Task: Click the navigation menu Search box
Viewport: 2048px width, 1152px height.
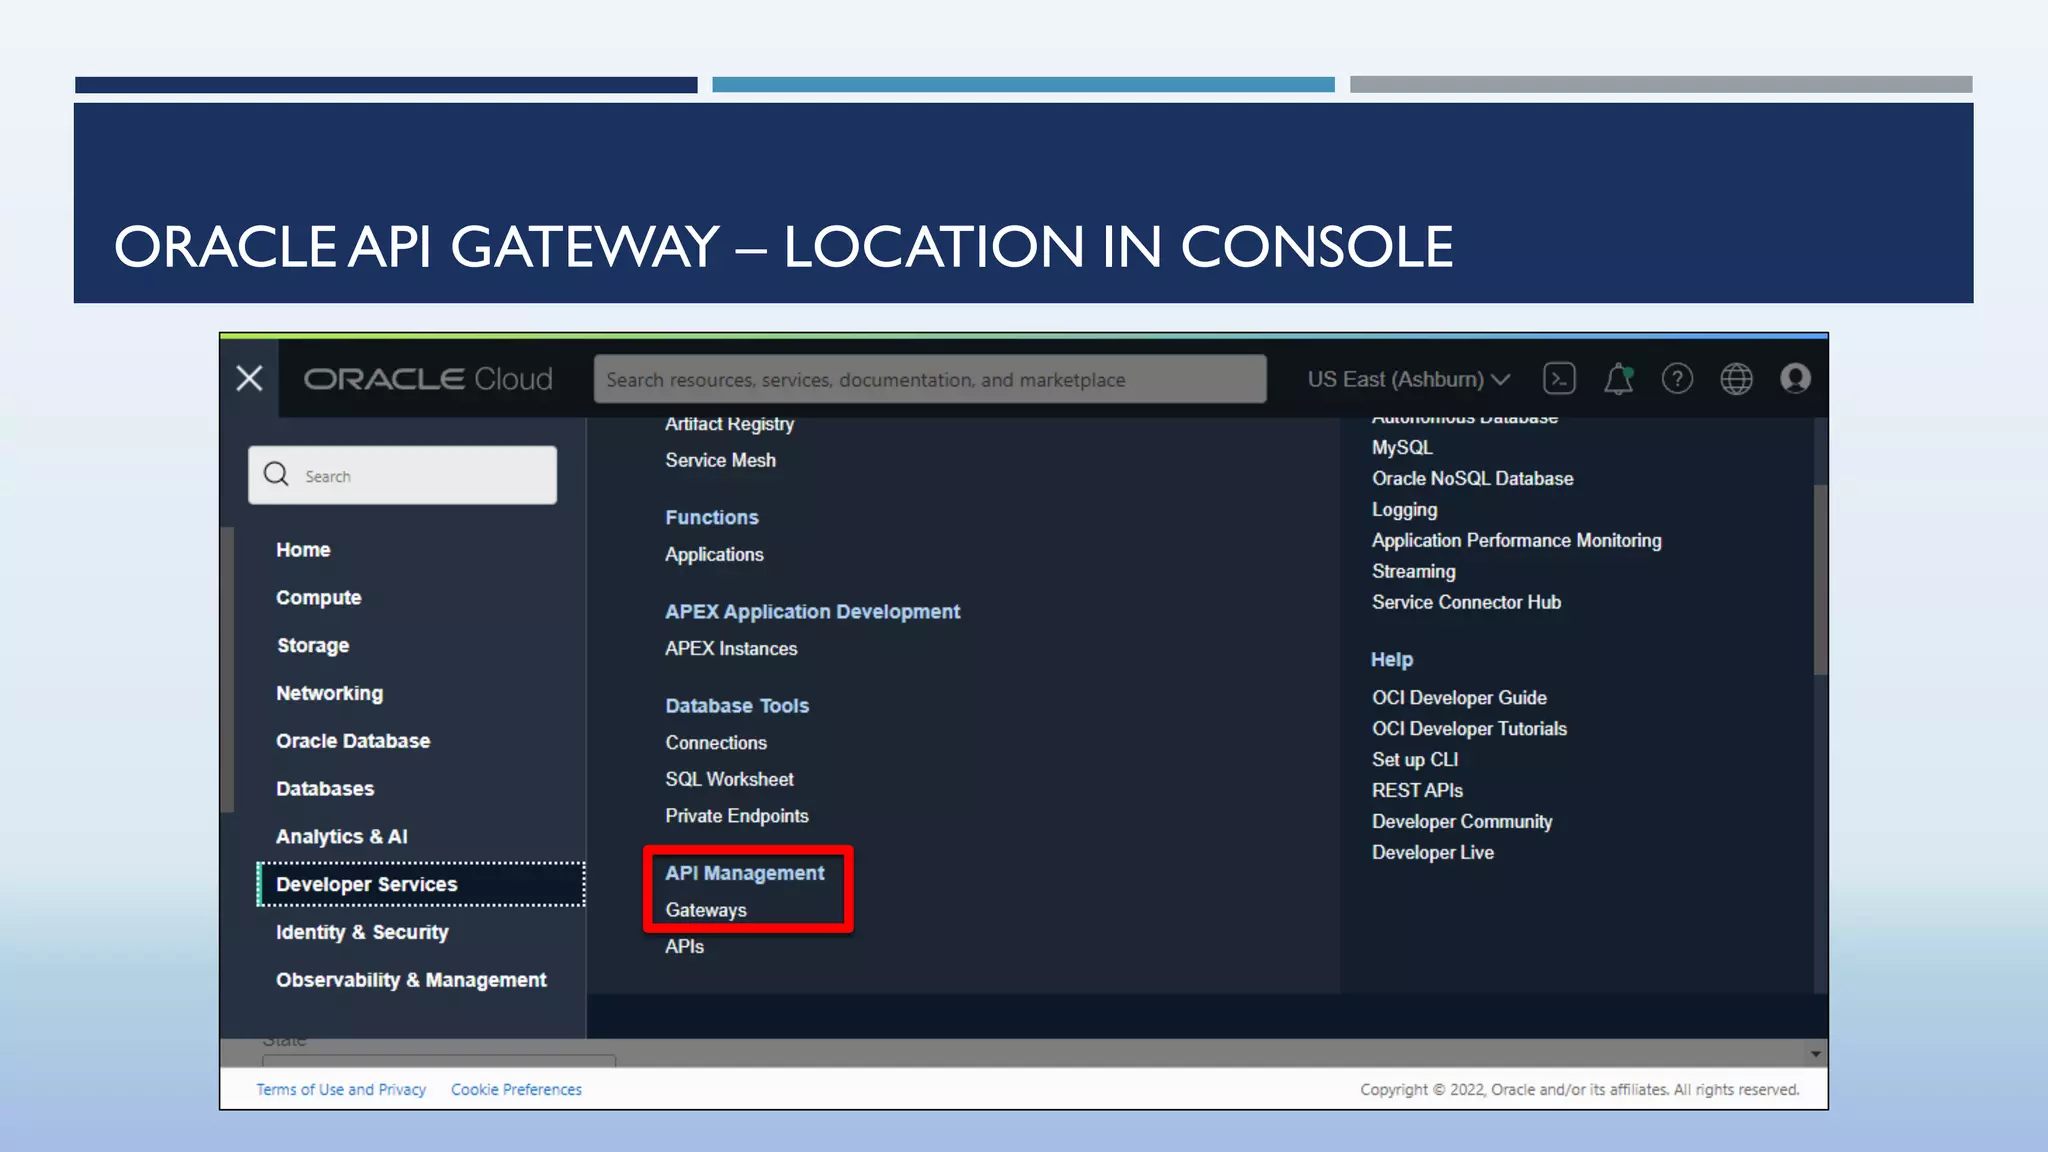Action: [x=402, y=475]
